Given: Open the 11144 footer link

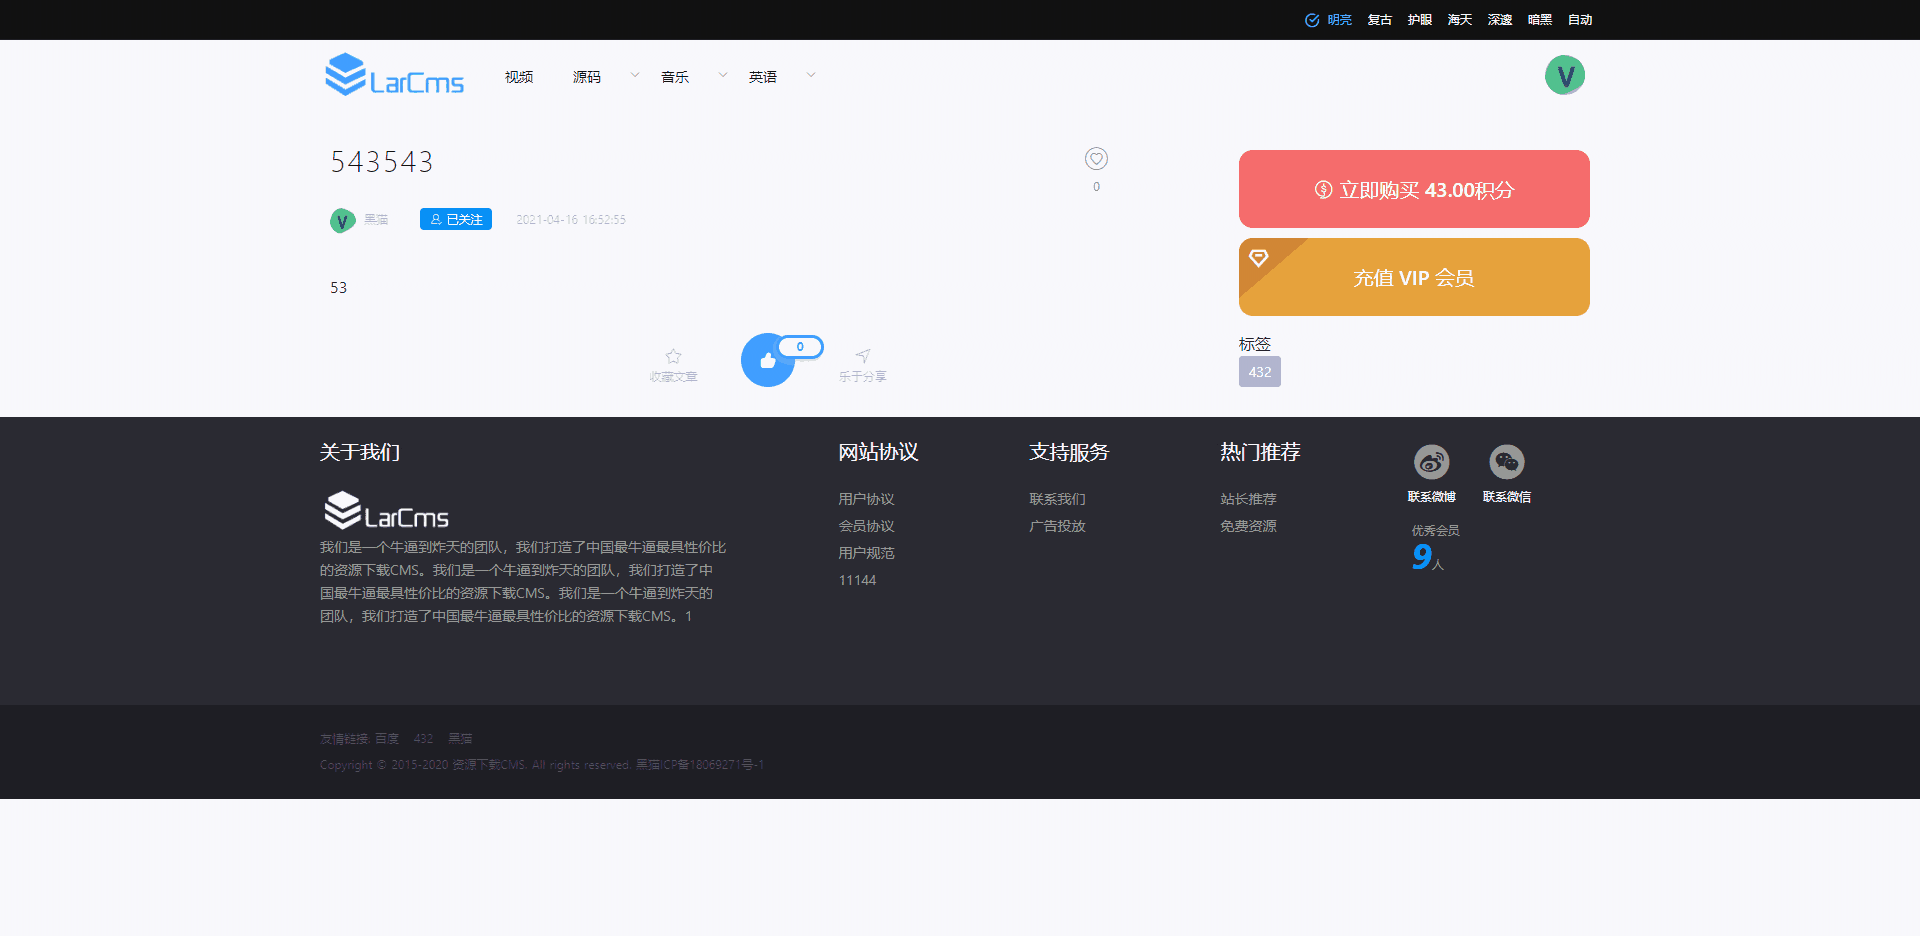Looking at the screenshot, I should [858, 580].
